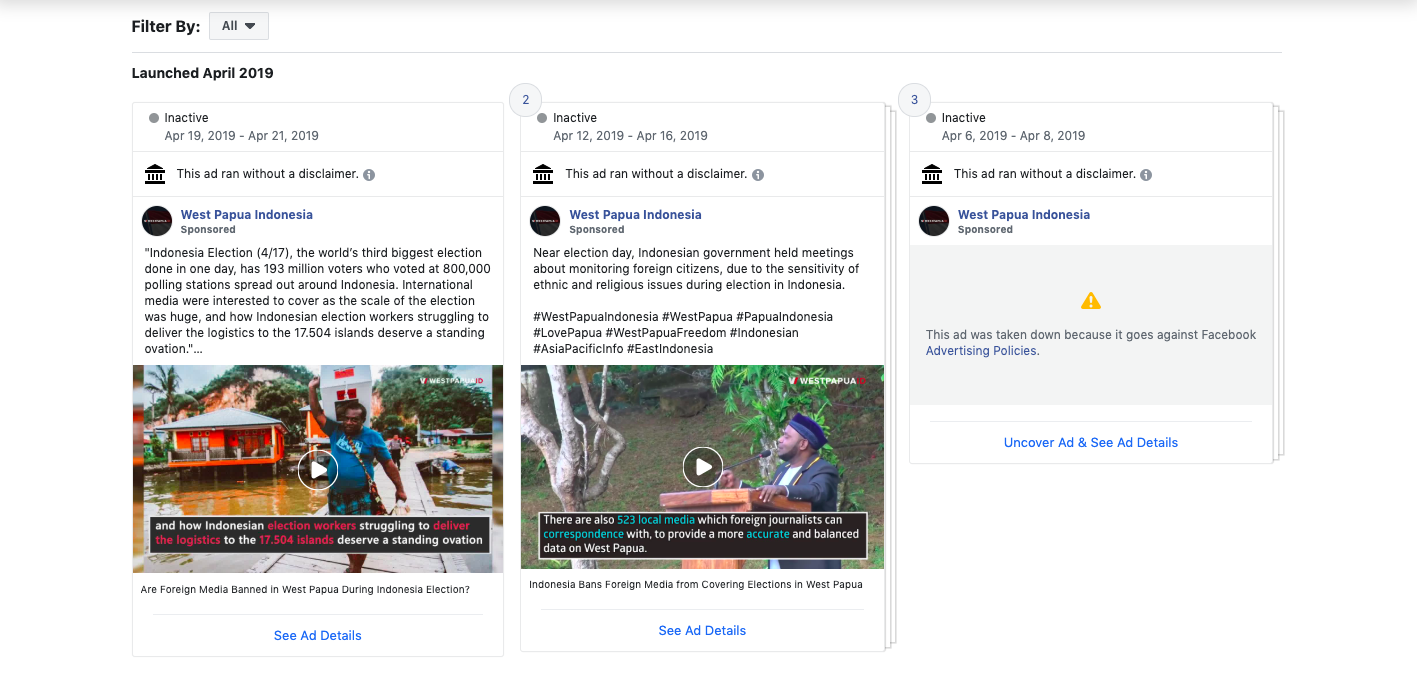
Task: Open West Papua Indonesia page from Apr 19 ad
Action: click(x=247, y=215)
